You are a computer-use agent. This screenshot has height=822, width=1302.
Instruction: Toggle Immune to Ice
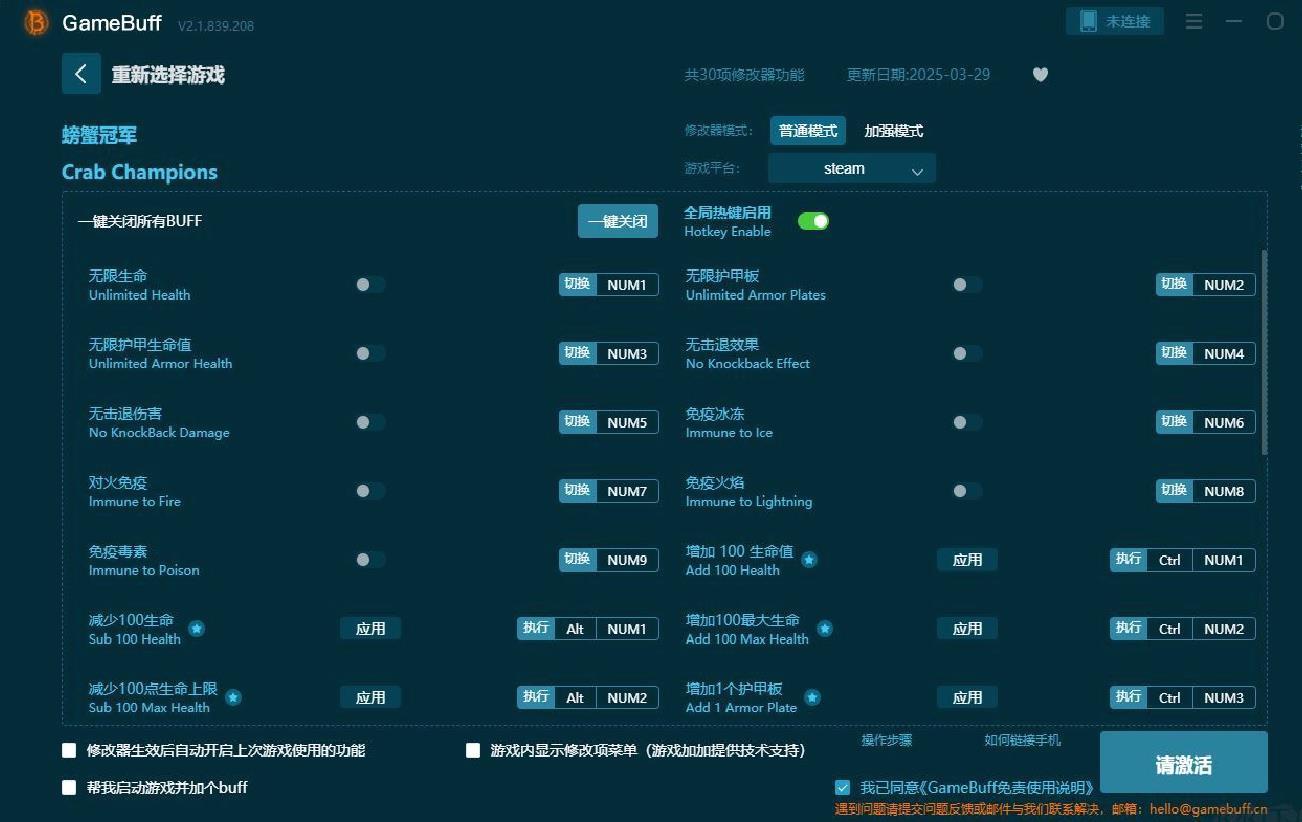pos(967,422)
